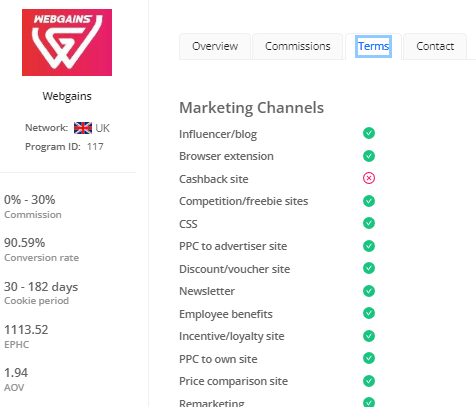476x407 pixels.
Task: Click the Webgains program name text
Action: (67, 96)
